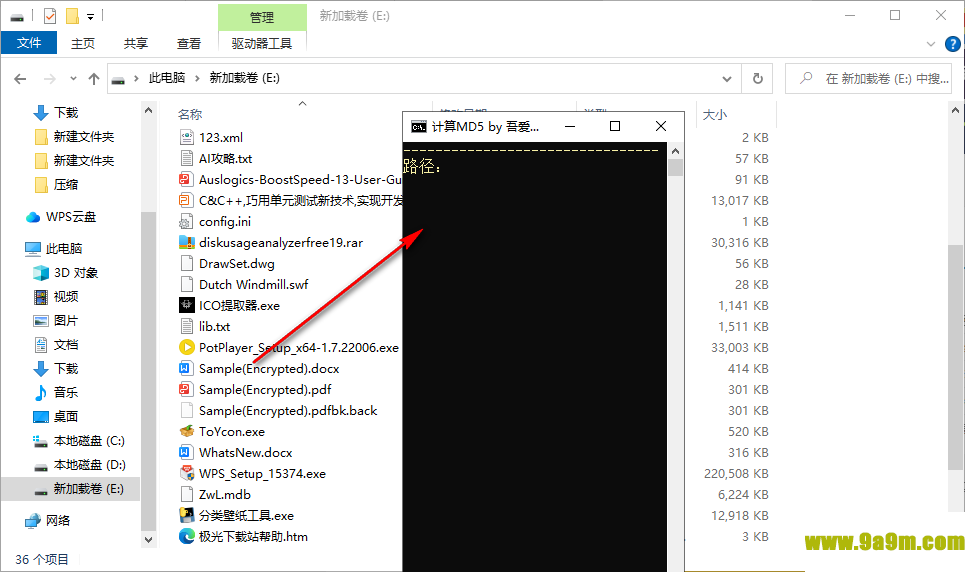
Task: Click the chevron before 此电脑 in address bar
Action: pyautogui.click(x=136, y=78)
